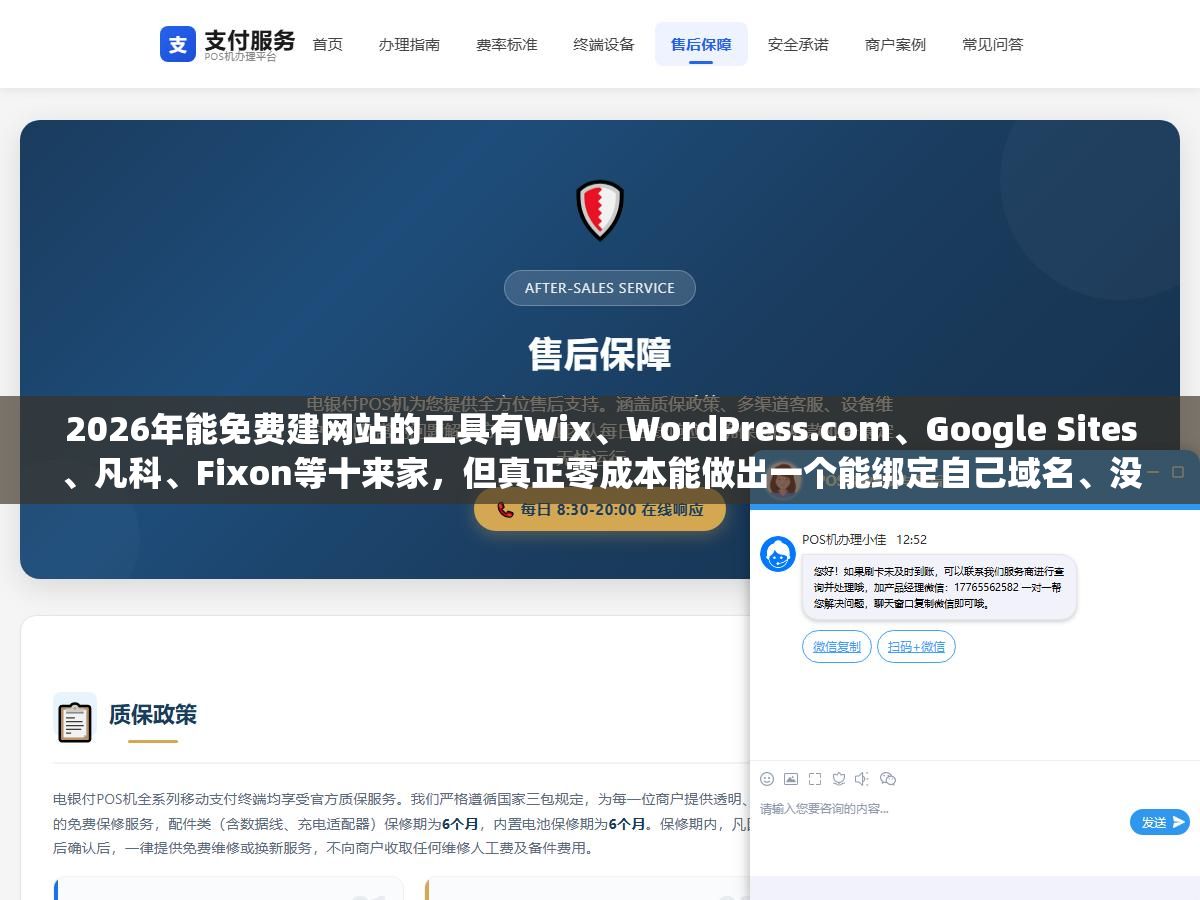This screenshot has height=900, width=1200.
Task: Click the 支付服务 logo icon
Action: (178, 44)
